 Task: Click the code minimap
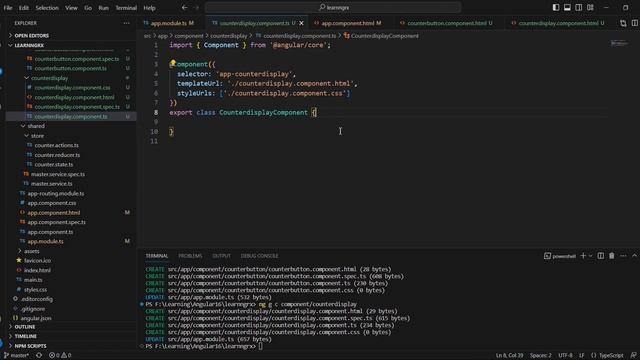point(619,43)
